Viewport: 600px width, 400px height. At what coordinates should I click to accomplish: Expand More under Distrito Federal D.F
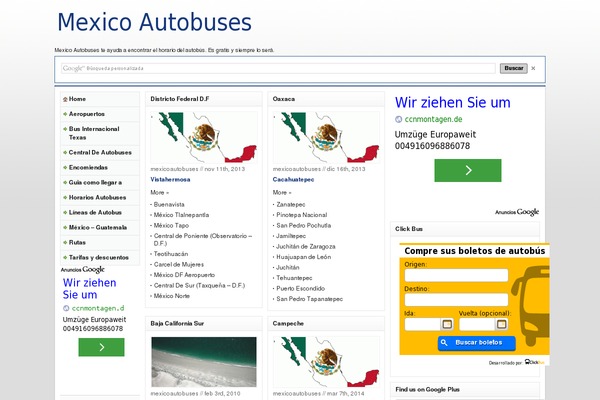tap(159, 191)
